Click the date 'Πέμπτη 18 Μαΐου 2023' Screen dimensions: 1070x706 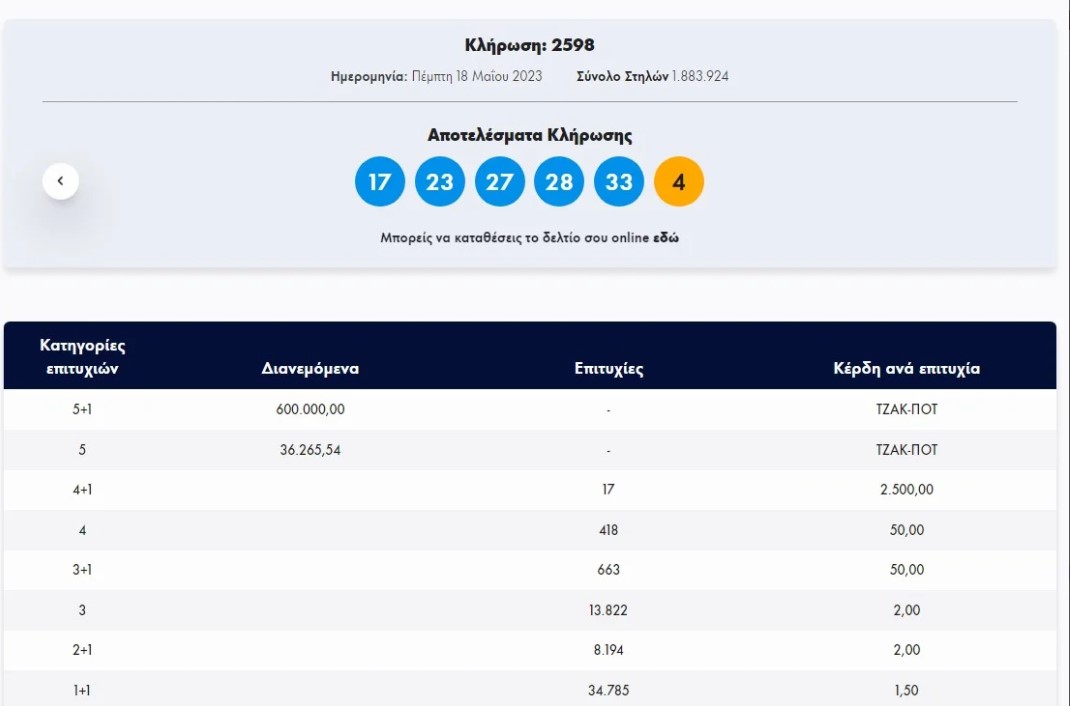(x=477, y=76)
